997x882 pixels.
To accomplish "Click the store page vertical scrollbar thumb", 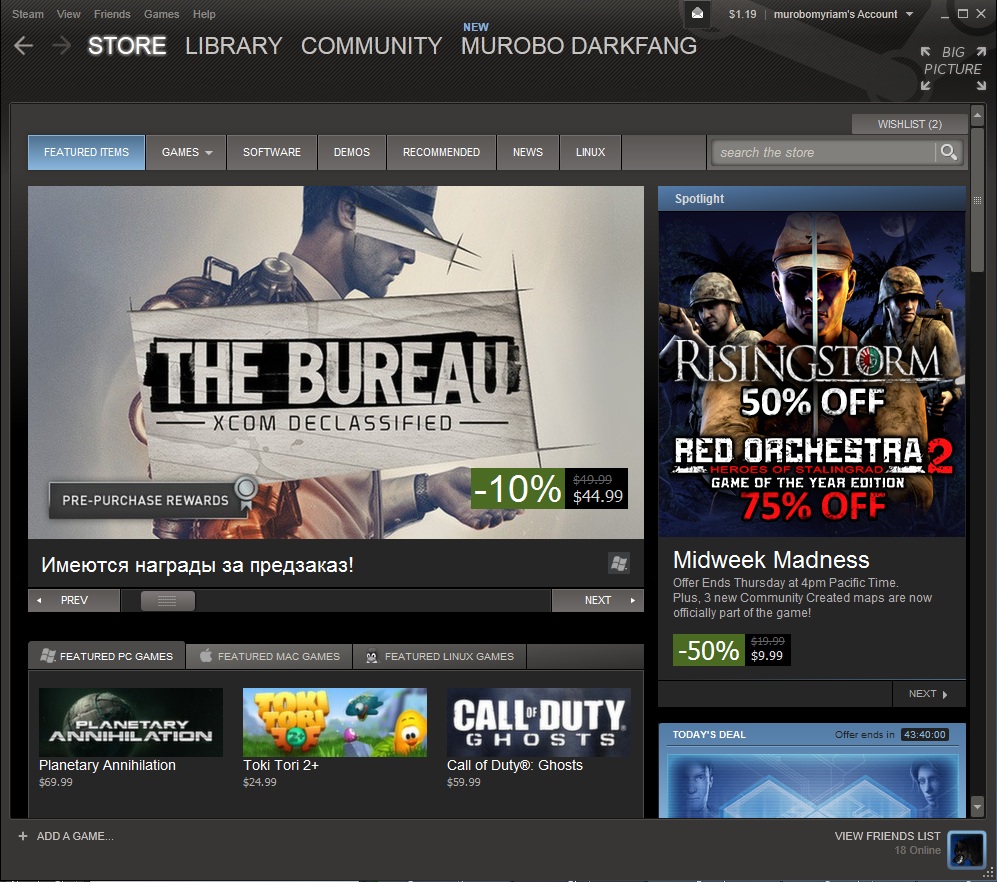I will (x=977, y=198).
